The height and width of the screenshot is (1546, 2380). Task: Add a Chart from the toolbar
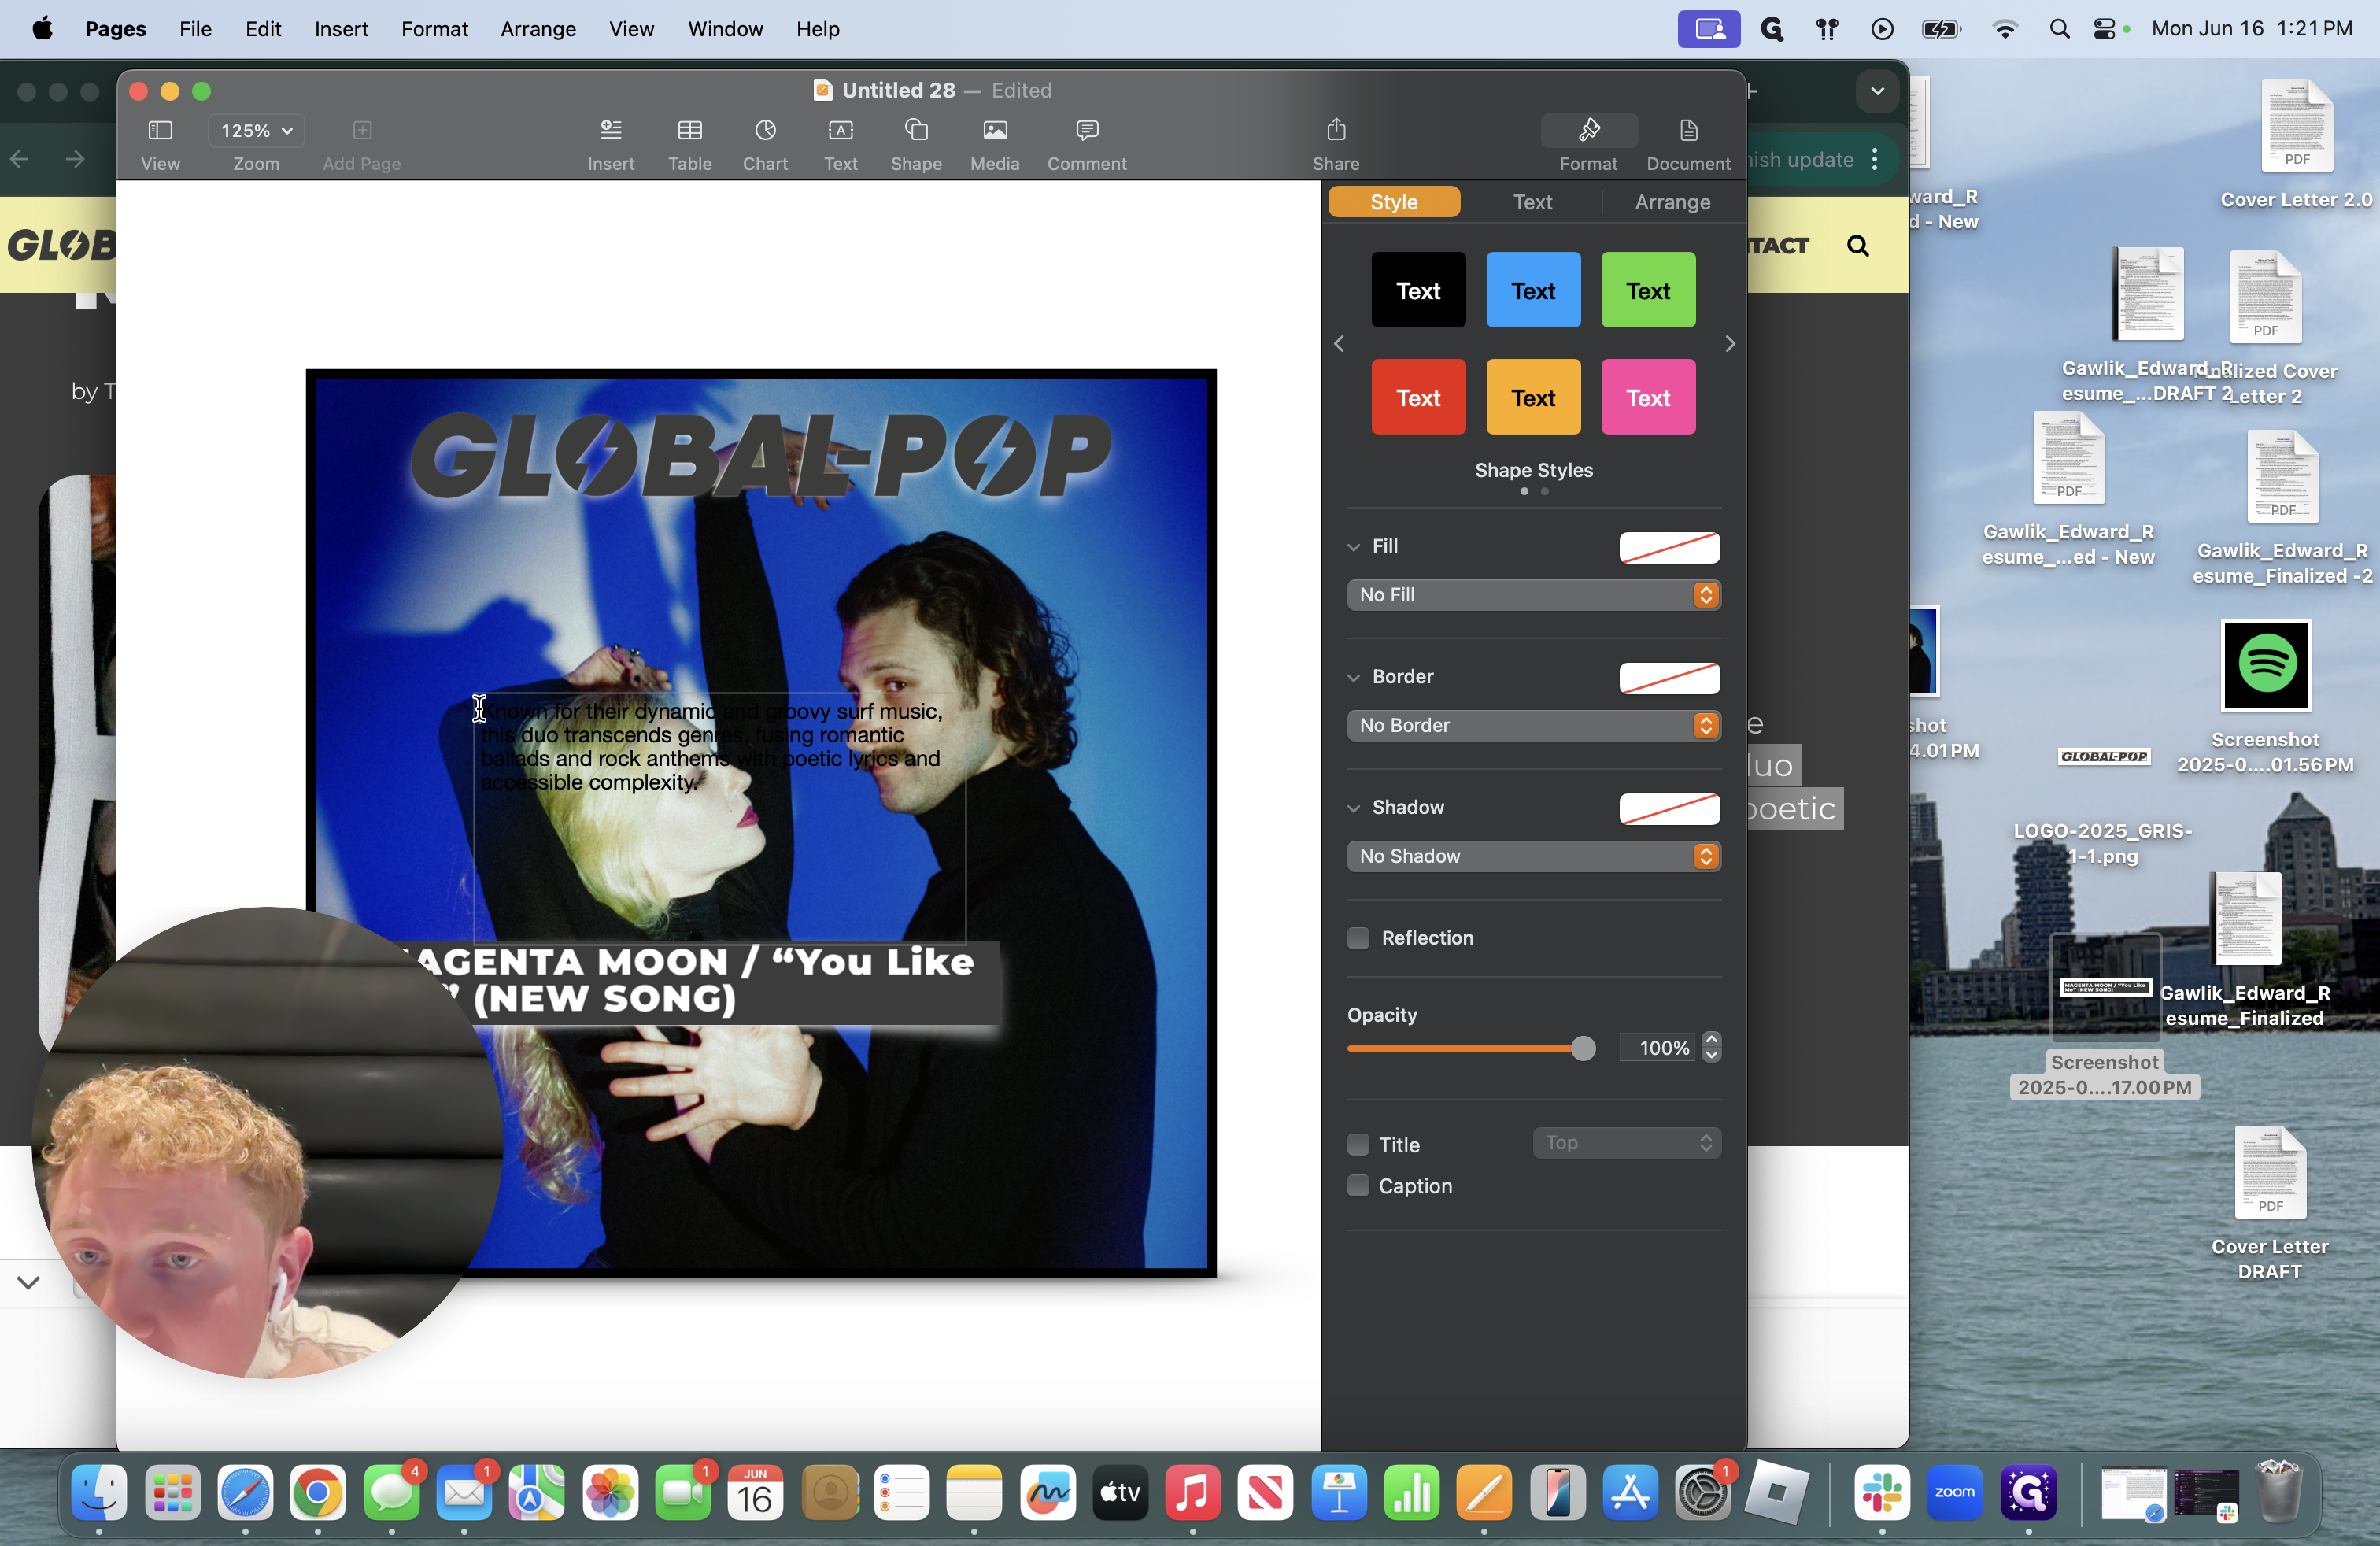tap(765, 130)
